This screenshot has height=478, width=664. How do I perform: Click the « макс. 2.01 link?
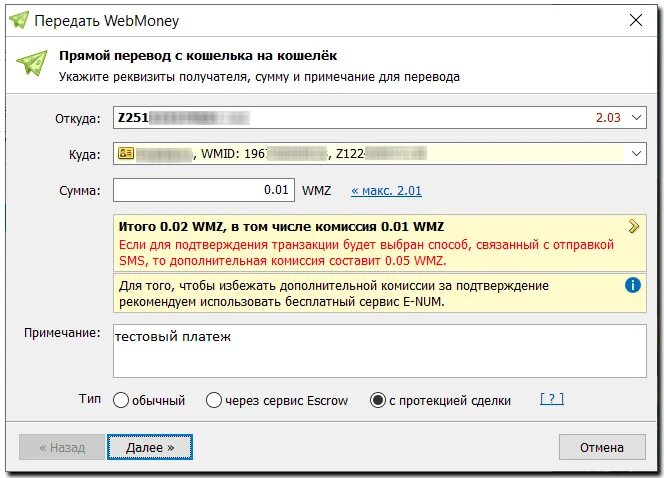coord(386,191)
